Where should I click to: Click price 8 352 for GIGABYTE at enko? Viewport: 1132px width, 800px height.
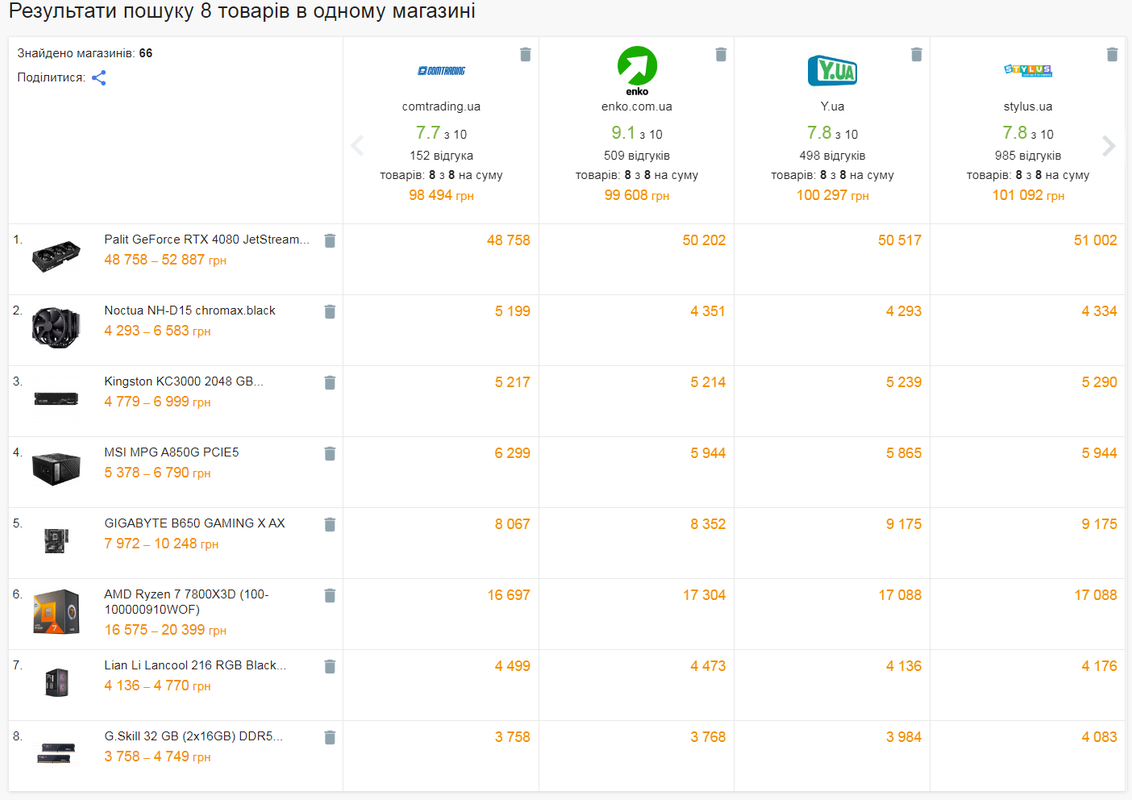pyautogui.click(x=708, y=524)
